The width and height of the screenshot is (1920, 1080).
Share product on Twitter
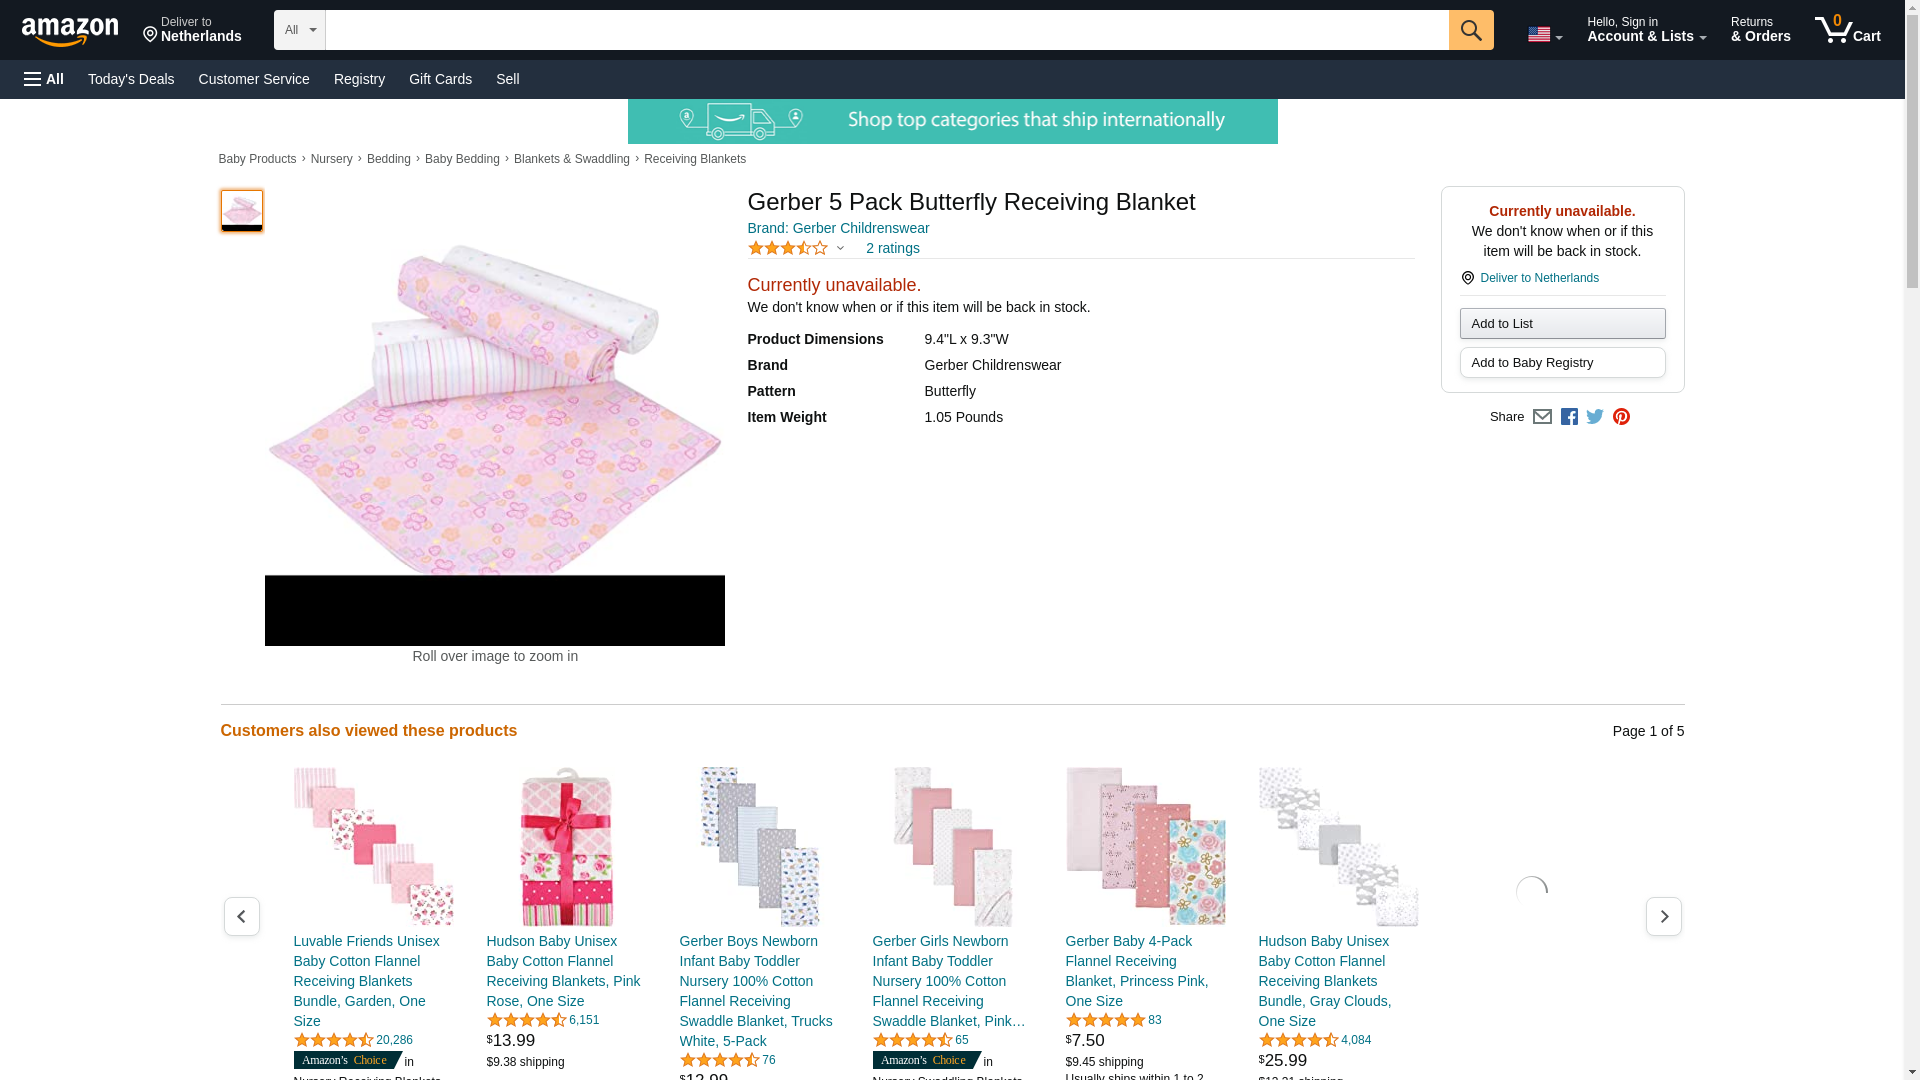point(1595,417)
